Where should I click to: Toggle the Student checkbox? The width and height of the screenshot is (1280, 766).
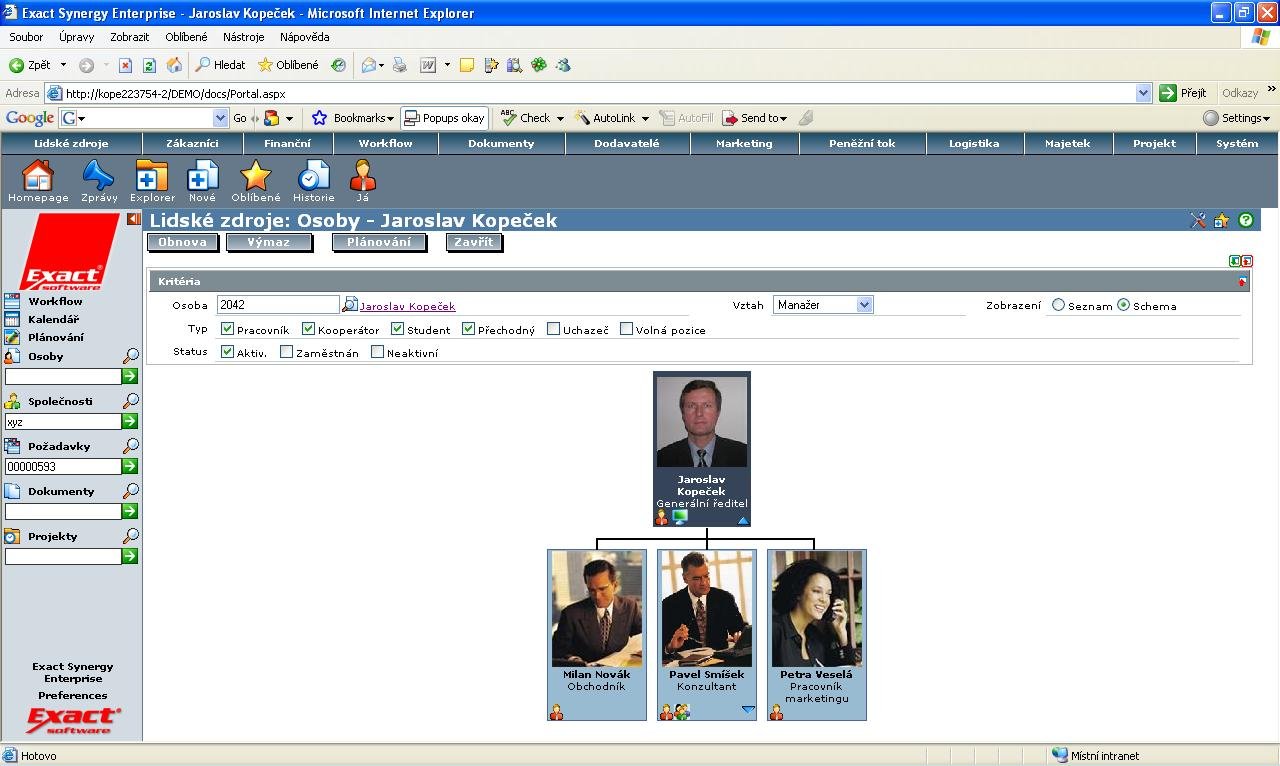(397, 329)
